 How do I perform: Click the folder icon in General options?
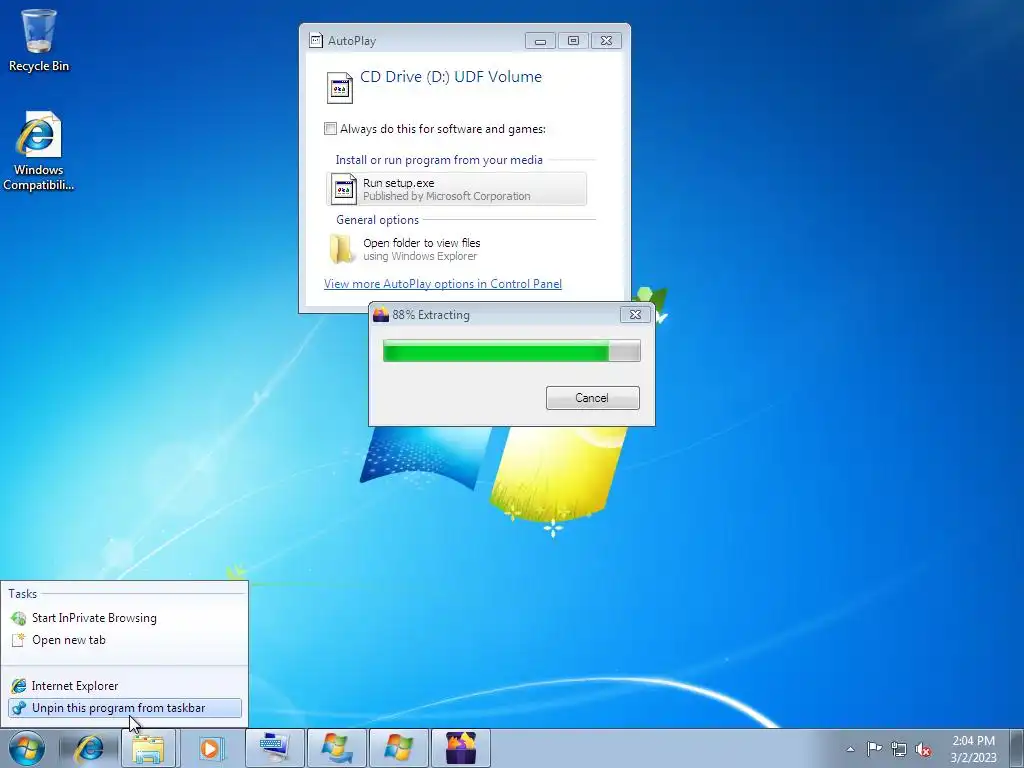pos(342,249)
